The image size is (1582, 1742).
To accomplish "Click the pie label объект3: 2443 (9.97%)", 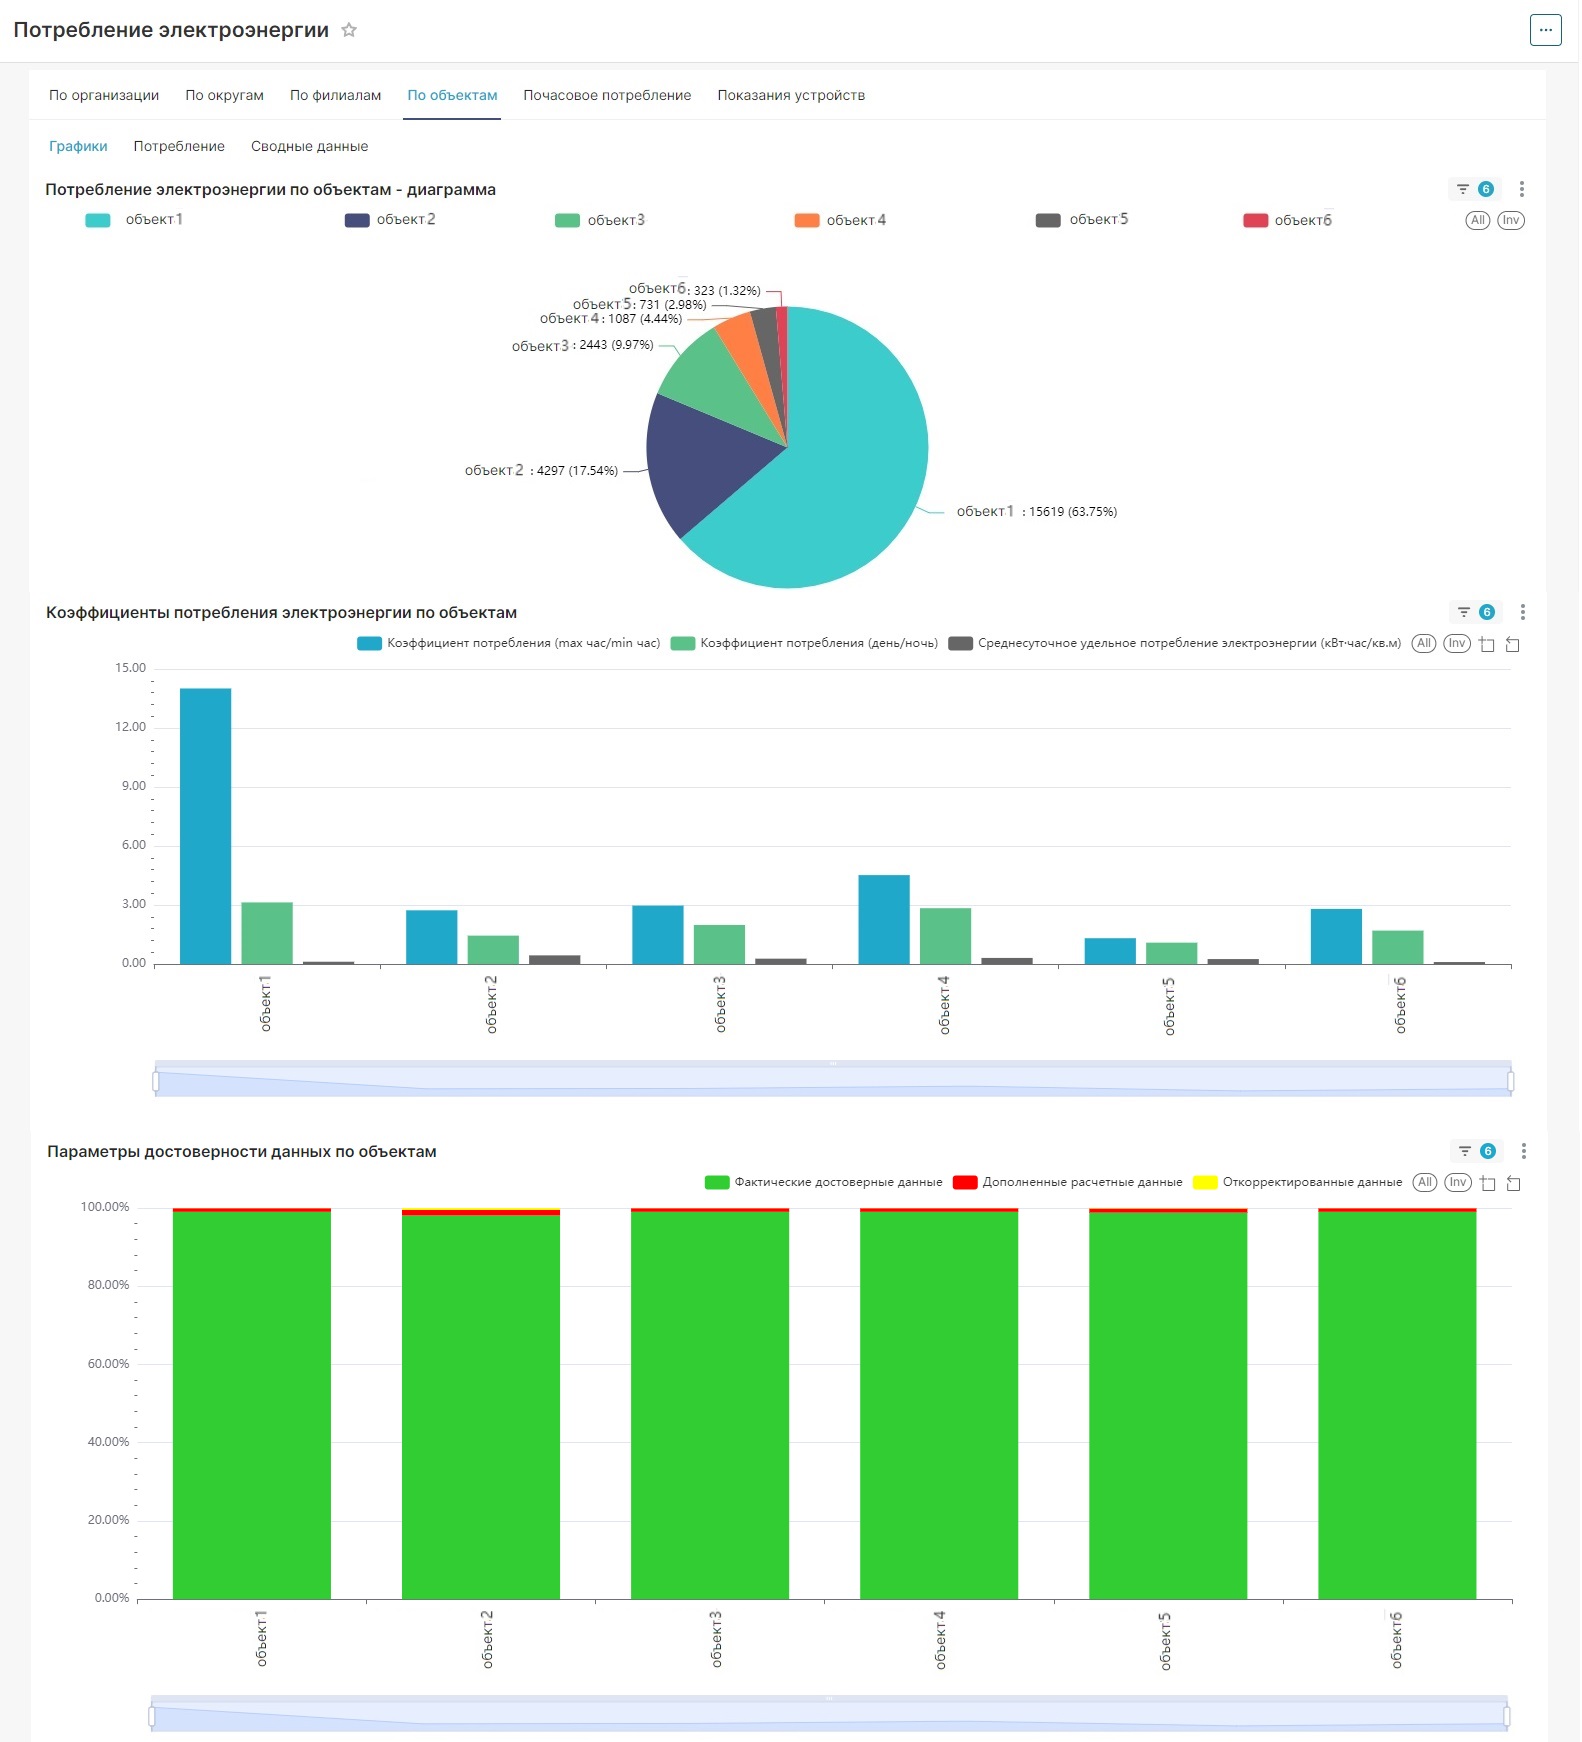I will point(582,345).
